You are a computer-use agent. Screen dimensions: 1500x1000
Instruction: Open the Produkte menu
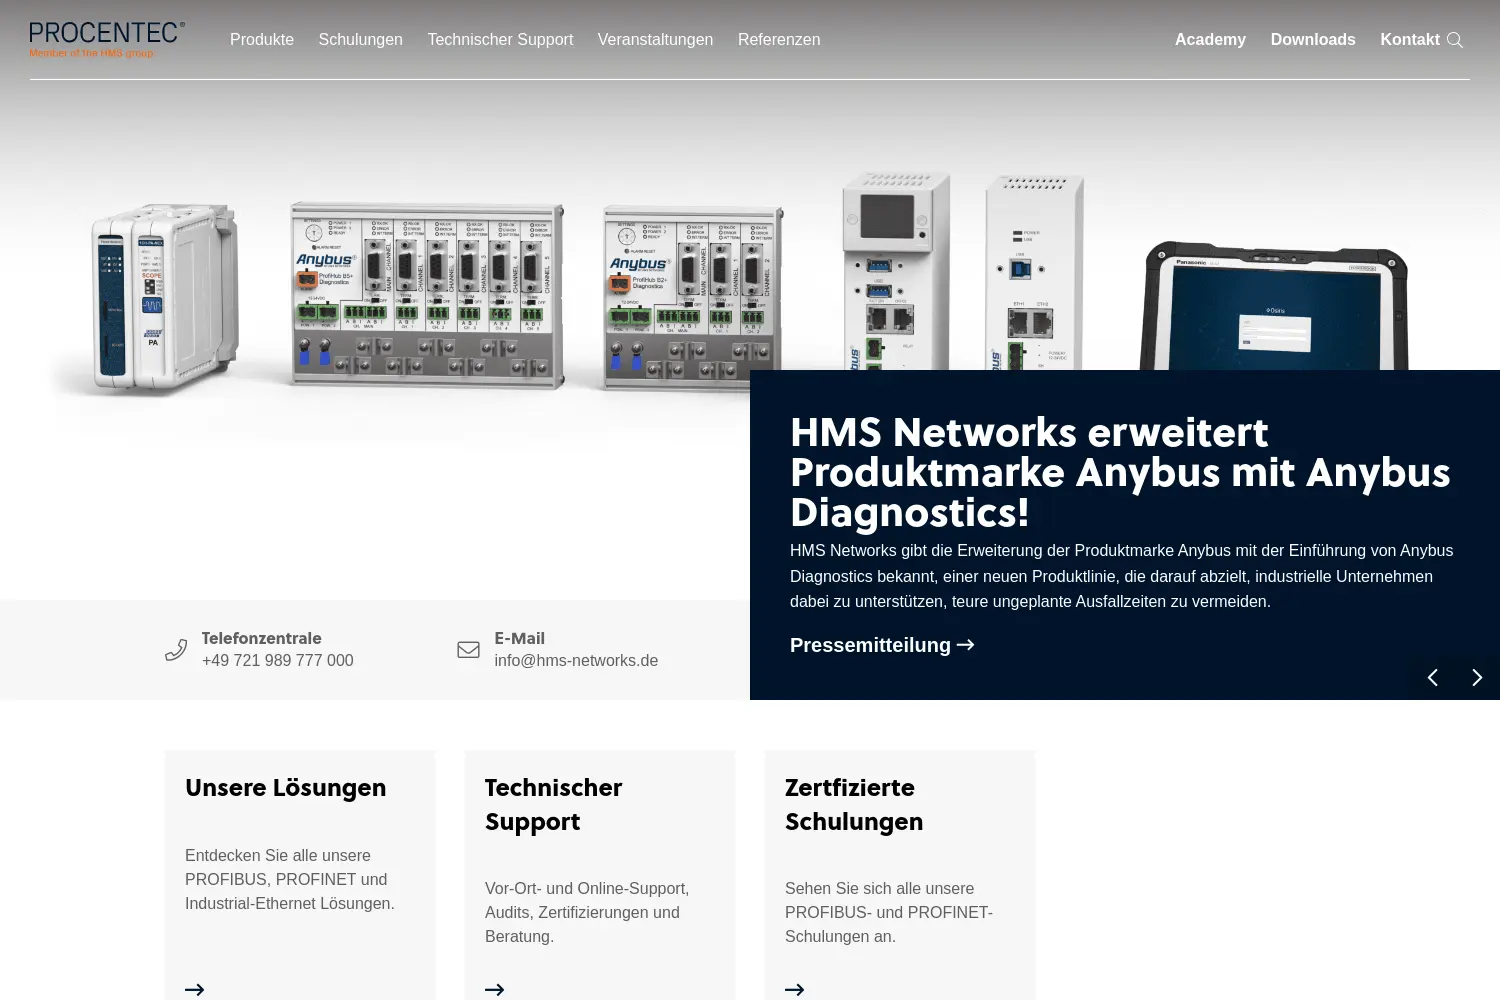tap(262, 39)
